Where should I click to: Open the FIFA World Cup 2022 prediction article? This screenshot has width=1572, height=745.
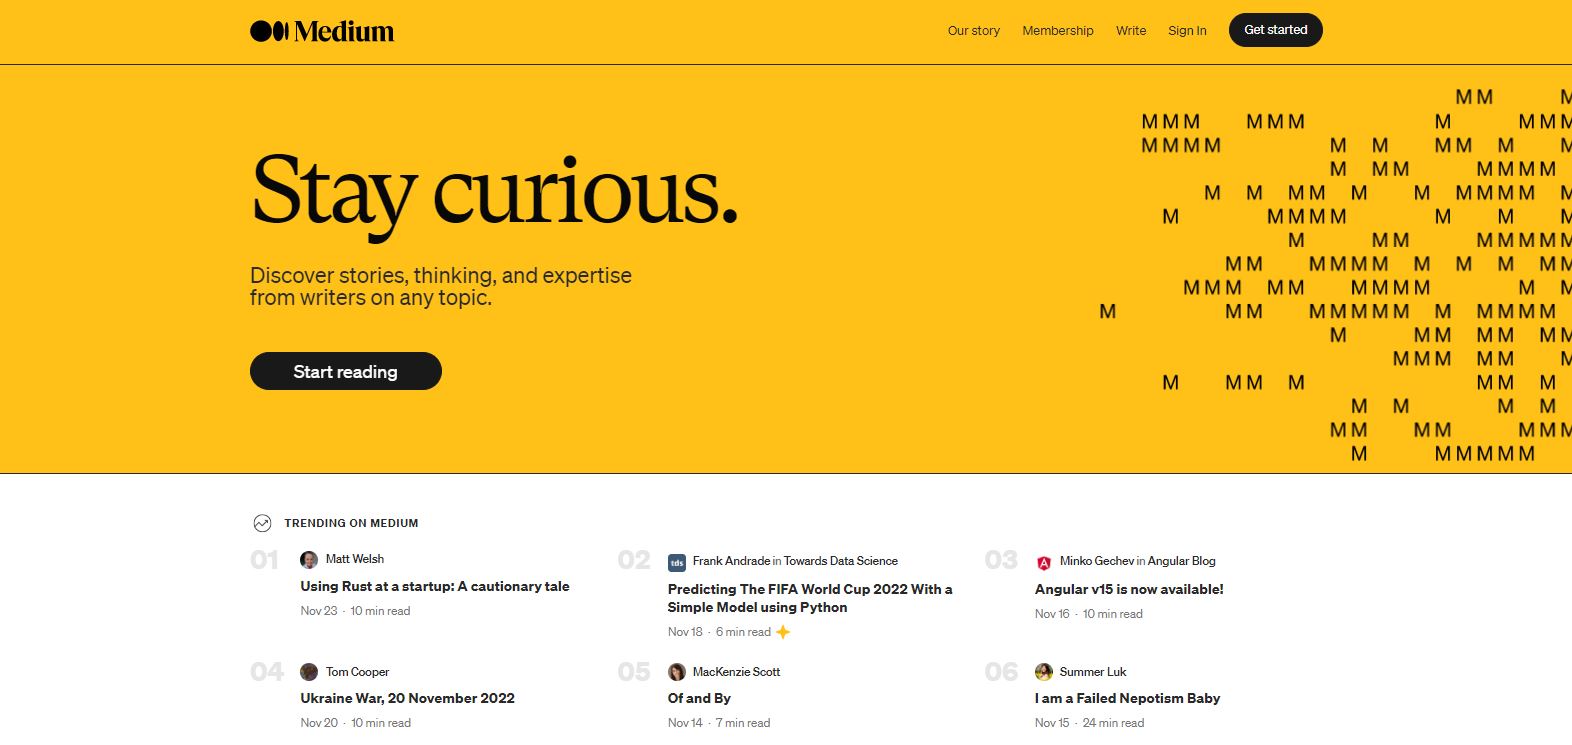click(x=810, y=598)
